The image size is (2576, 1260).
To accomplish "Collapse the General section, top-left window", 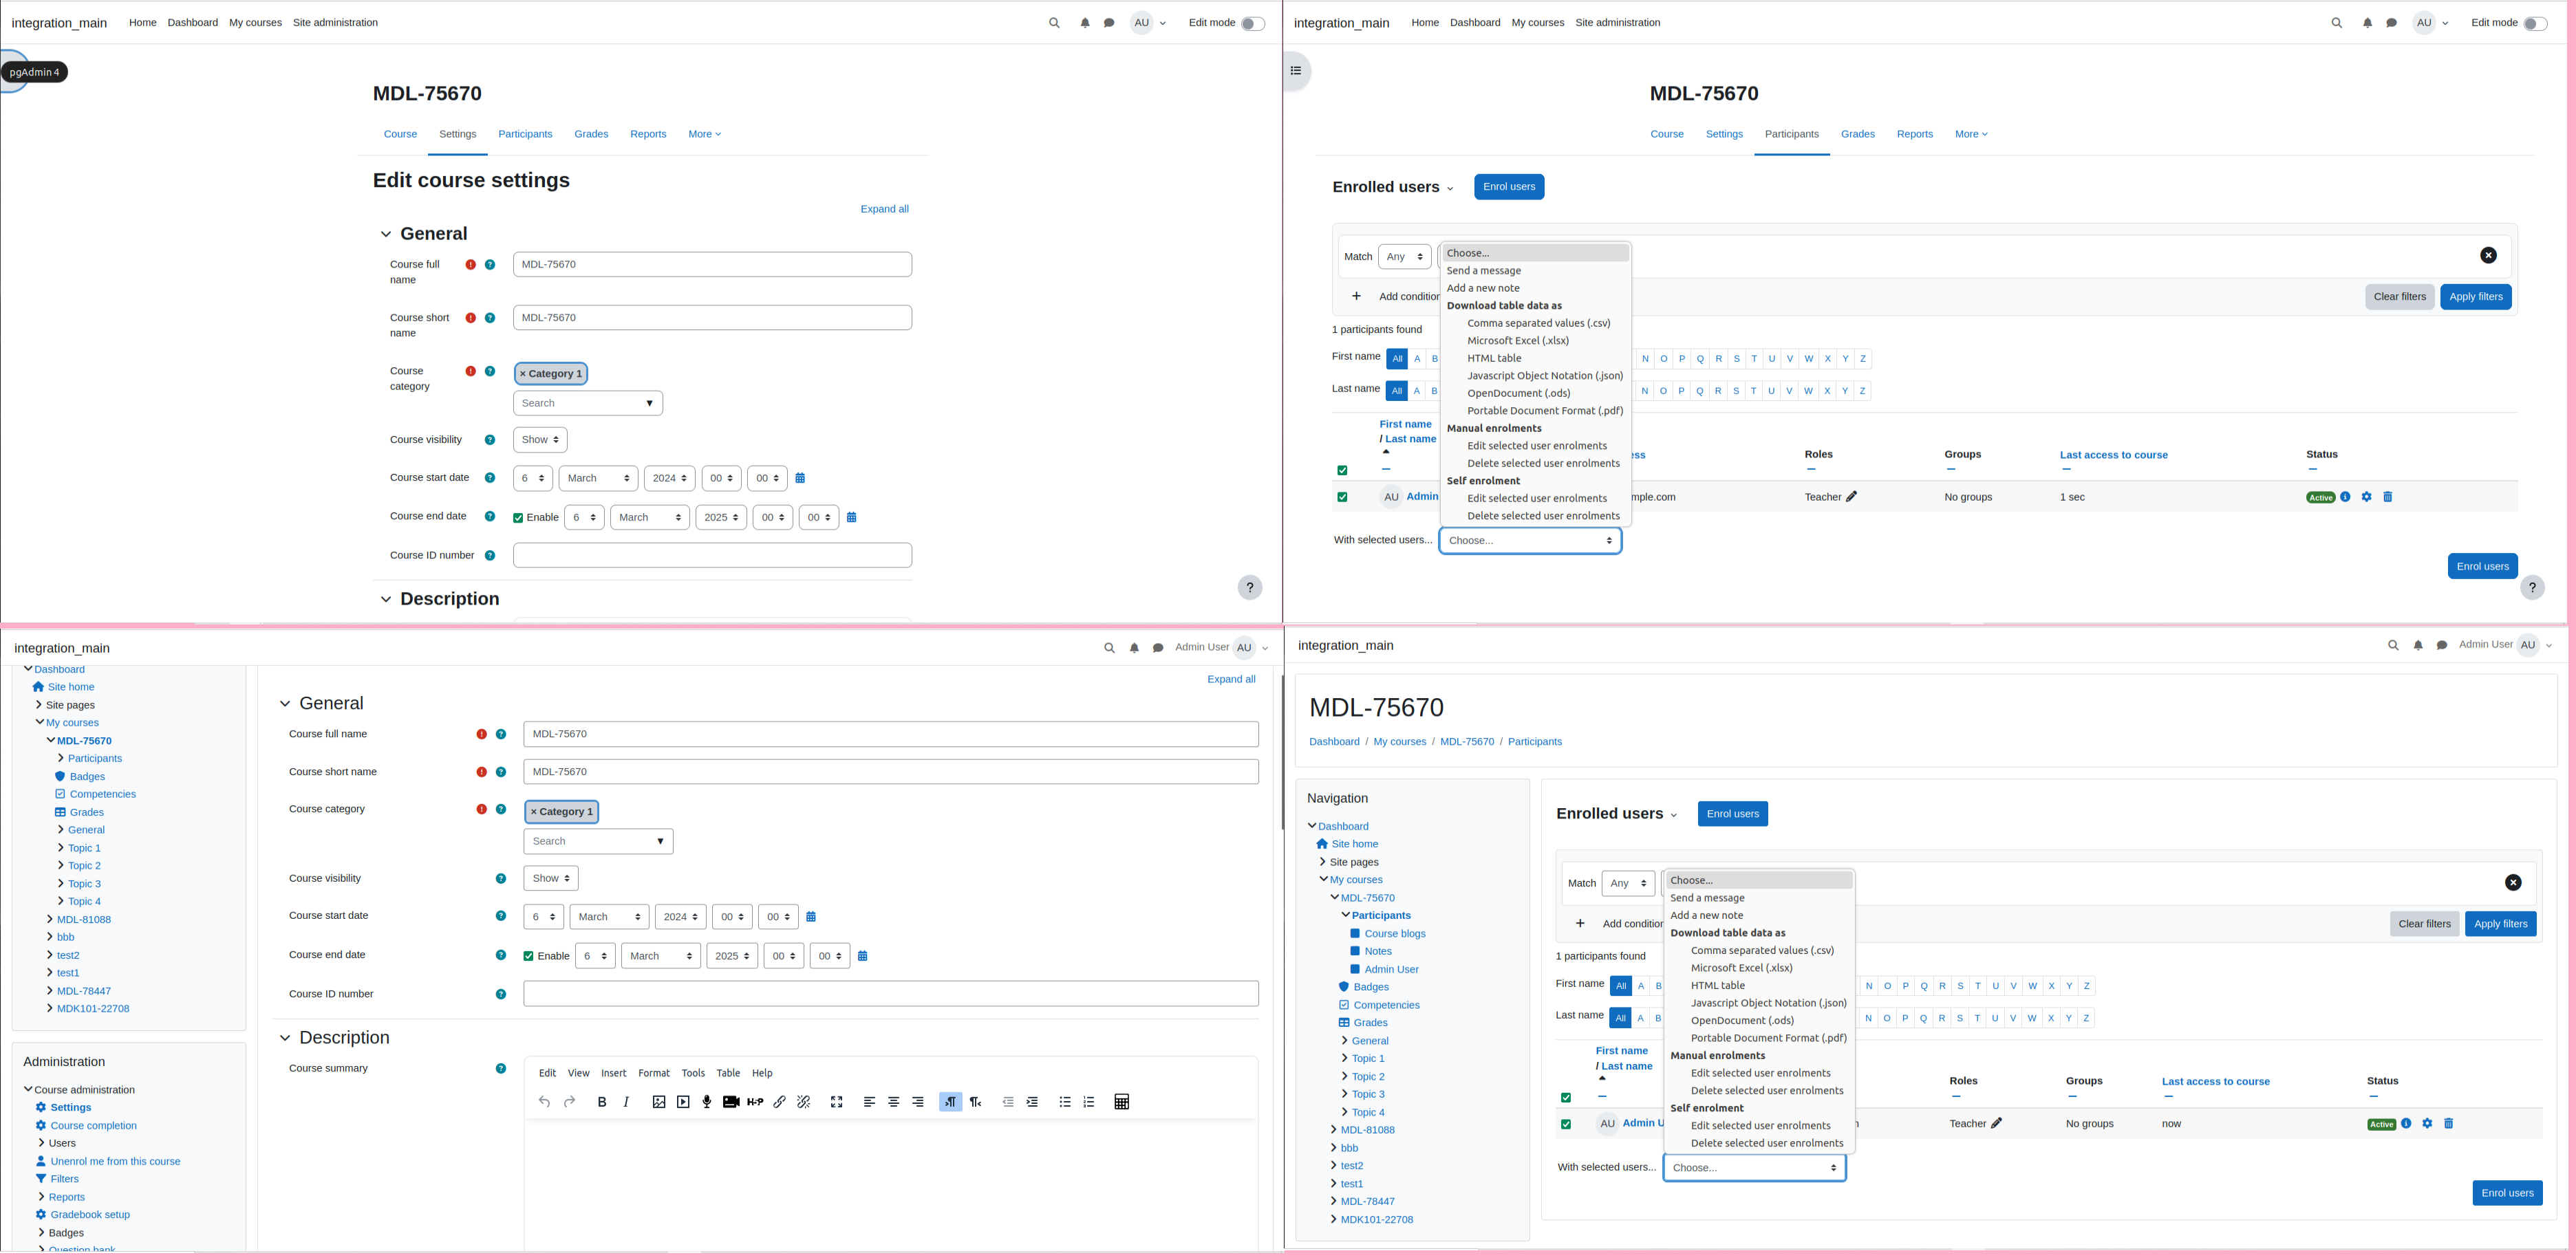I will (386, 234).
